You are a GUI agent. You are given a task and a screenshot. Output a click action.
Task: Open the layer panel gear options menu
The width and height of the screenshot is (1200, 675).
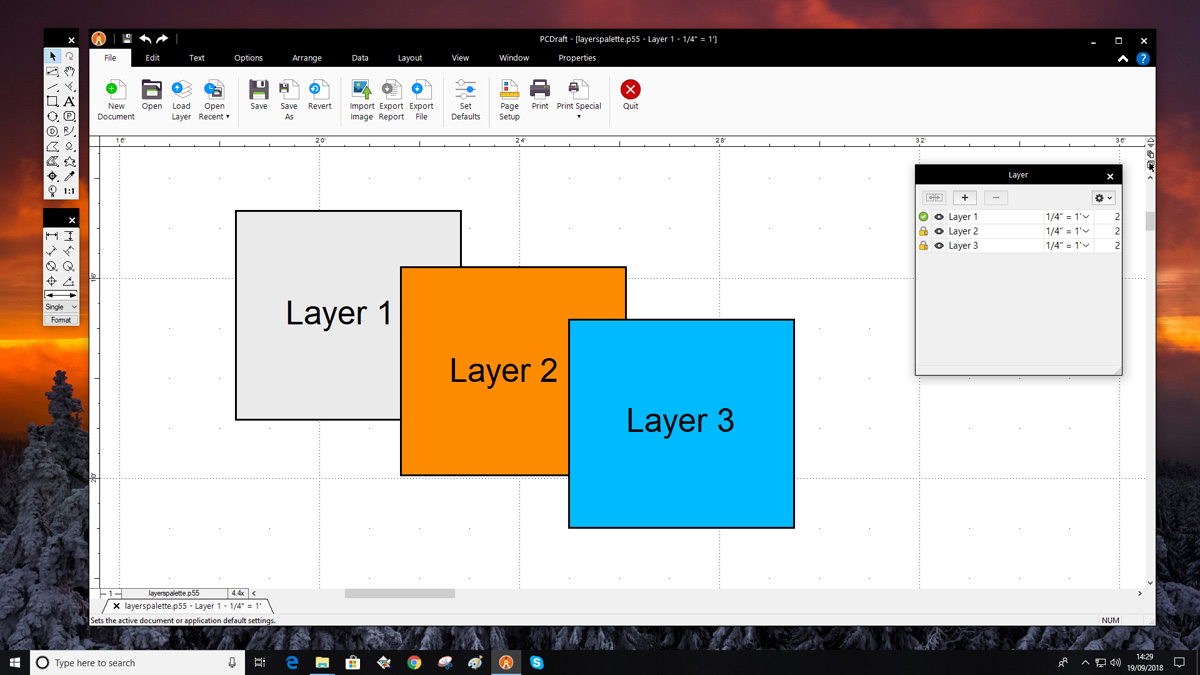coord(1102,198)
